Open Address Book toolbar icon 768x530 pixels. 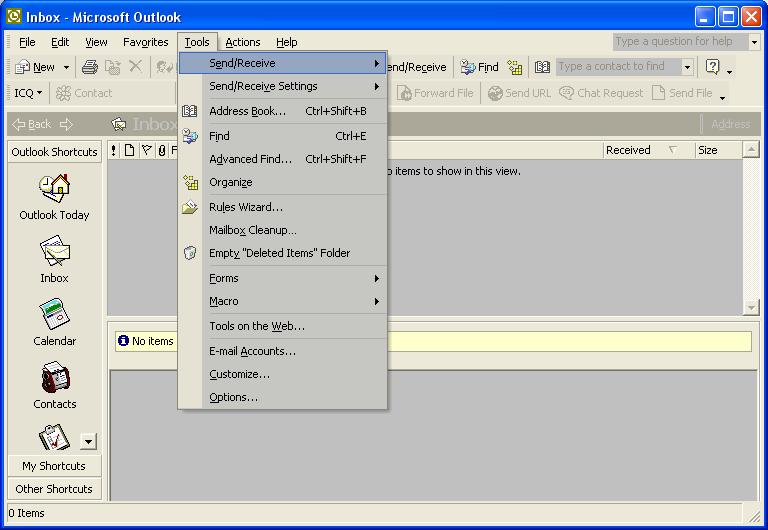[542, 67]
